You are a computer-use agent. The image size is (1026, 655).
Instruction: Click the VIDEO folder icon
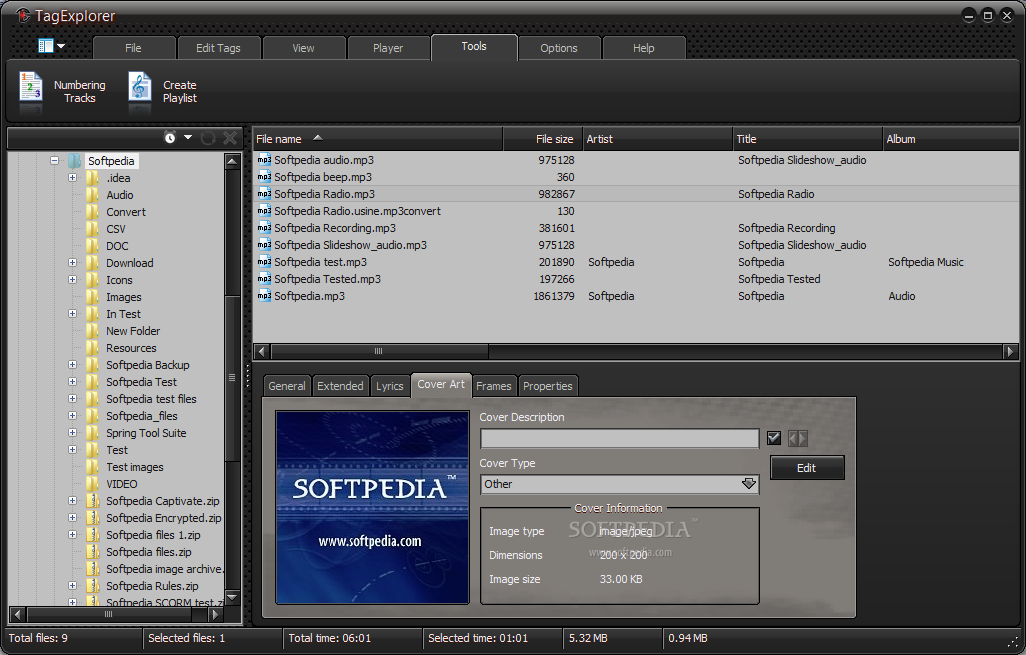pyautogui.click(x=93, y=484)
